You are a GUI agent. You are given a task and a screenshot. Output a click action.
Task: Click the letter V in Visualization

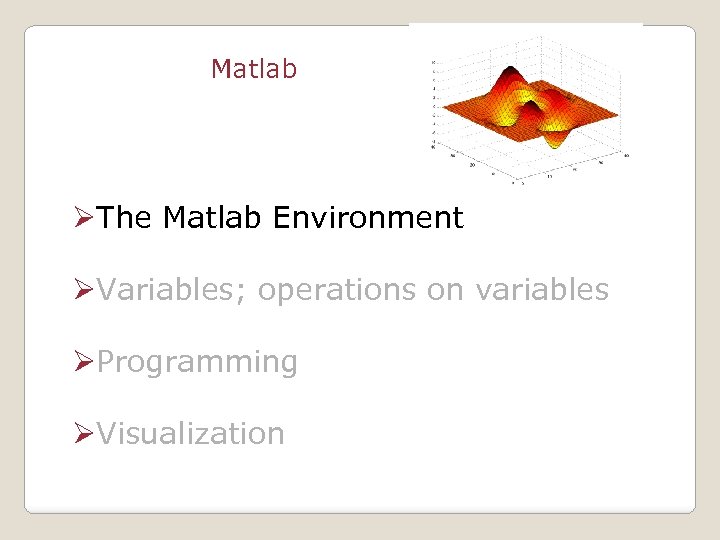107,434
